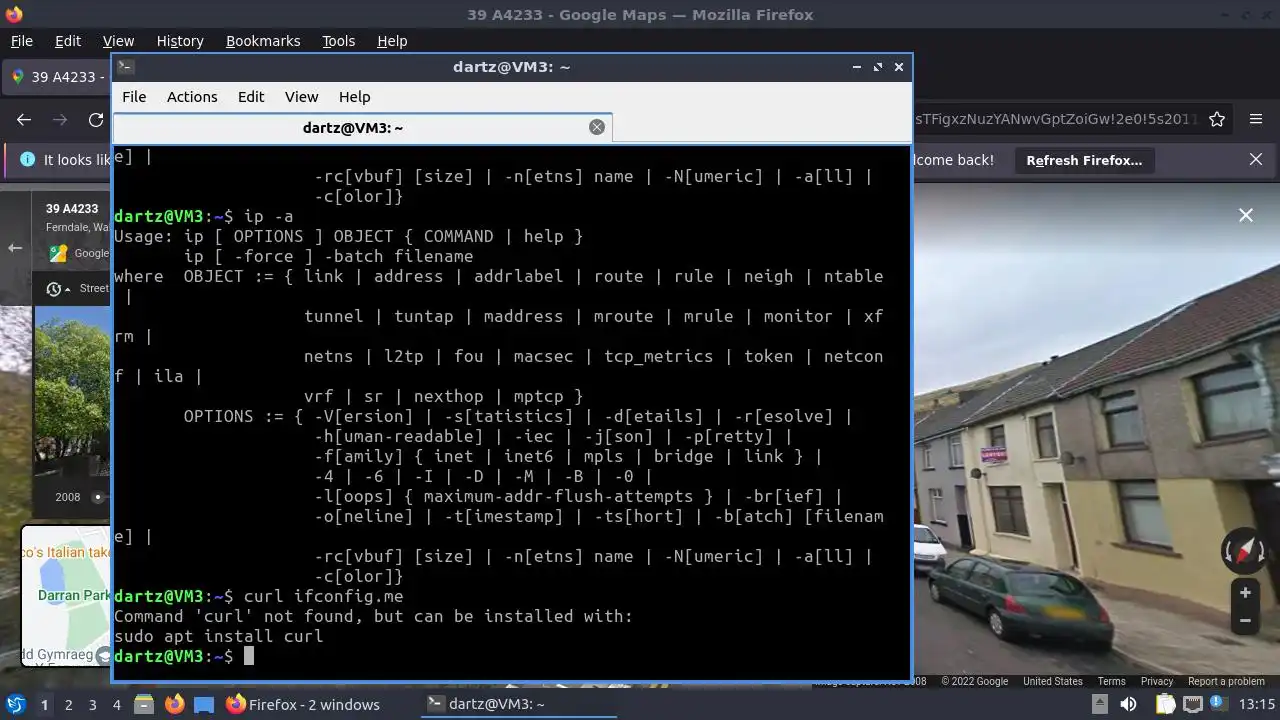Switch to workspace 2

(68, 705)
